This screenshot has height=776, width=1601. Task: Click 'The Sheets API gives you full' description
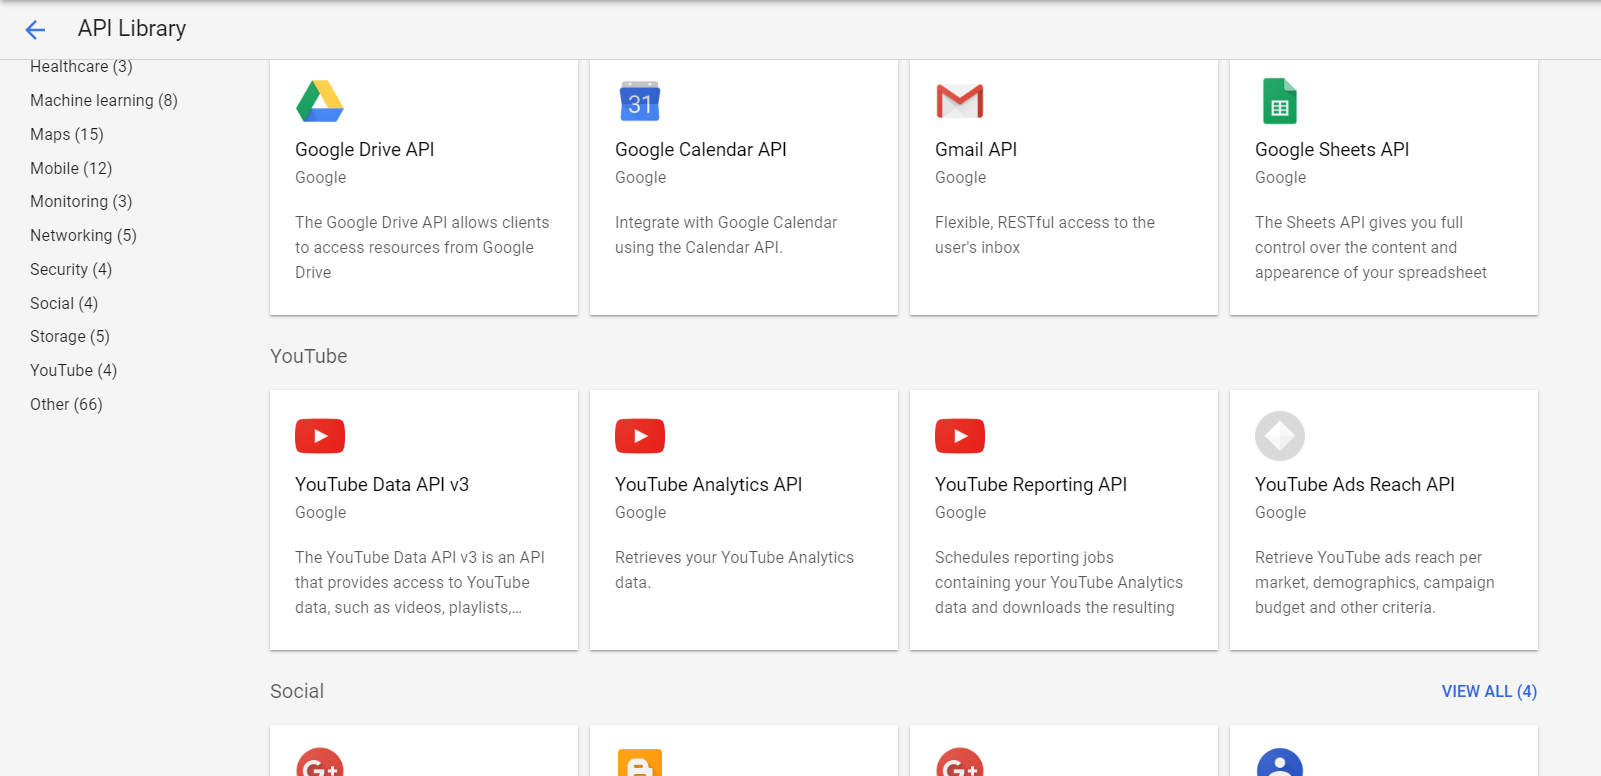click(1370, 247)
